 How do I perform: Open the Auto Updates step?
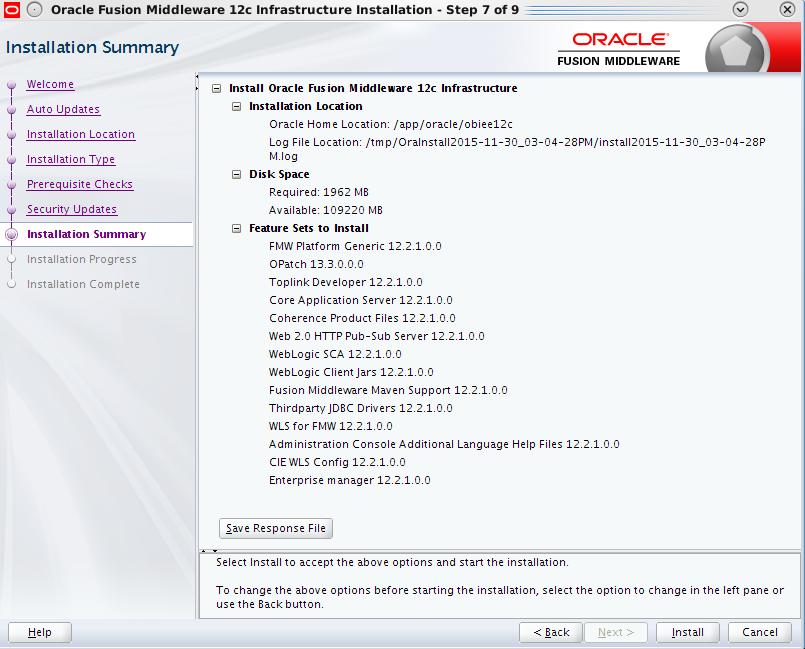[x=63, y=109]
